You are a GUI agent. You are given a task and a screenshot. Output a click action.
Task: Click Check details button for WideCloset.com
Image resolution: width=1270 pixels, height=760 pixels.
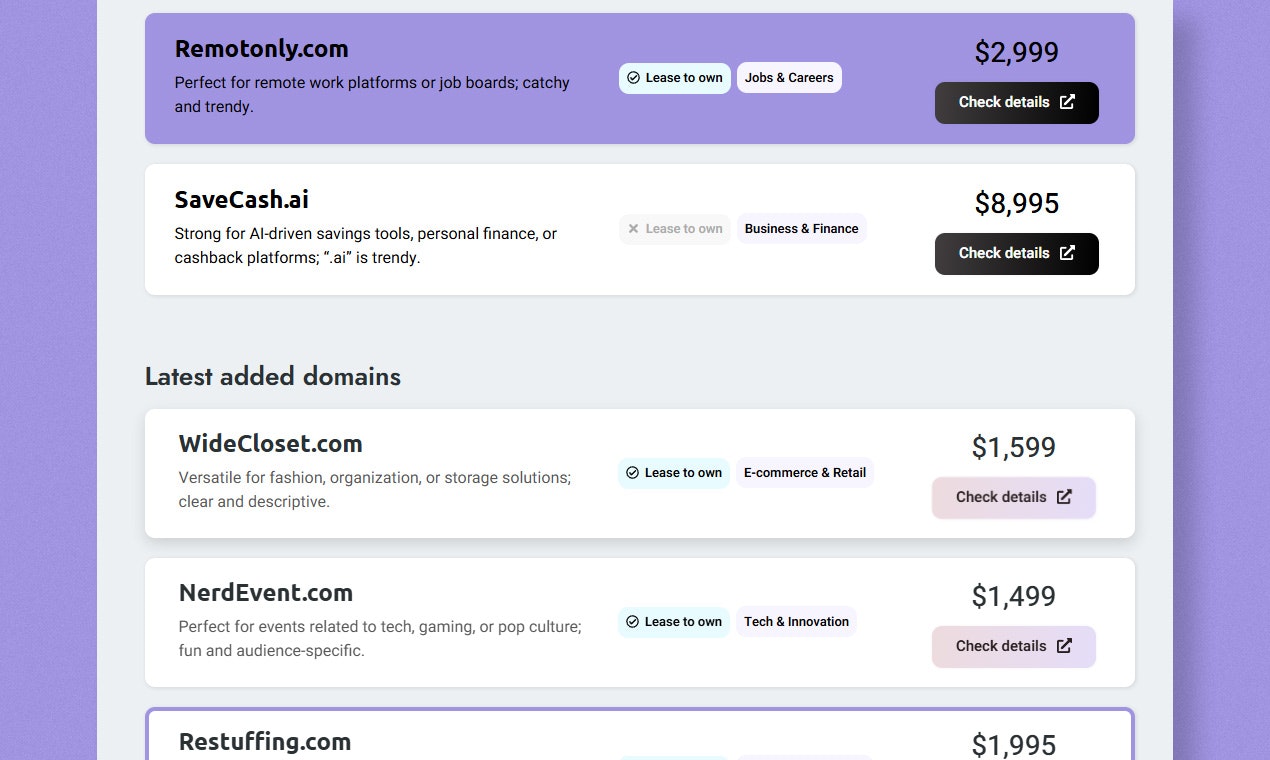pyautogui.click(x=1014, y=498)
